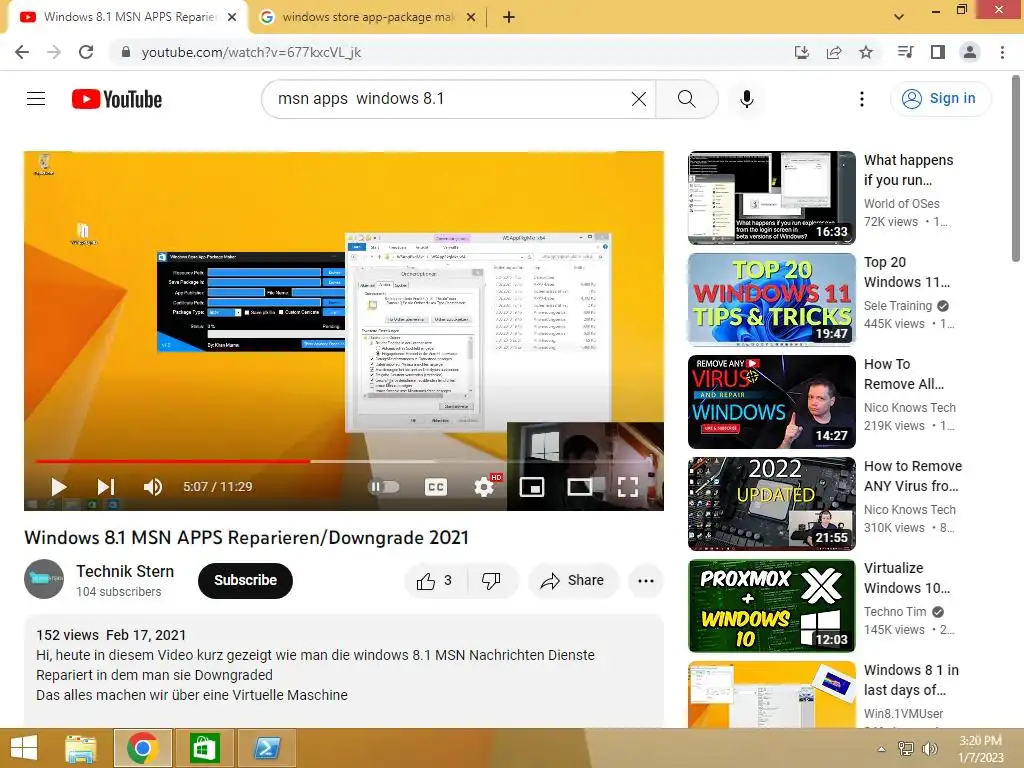1024x768 pixels.
Task: Toggle closed captions CC
Action: coord(436,487)
